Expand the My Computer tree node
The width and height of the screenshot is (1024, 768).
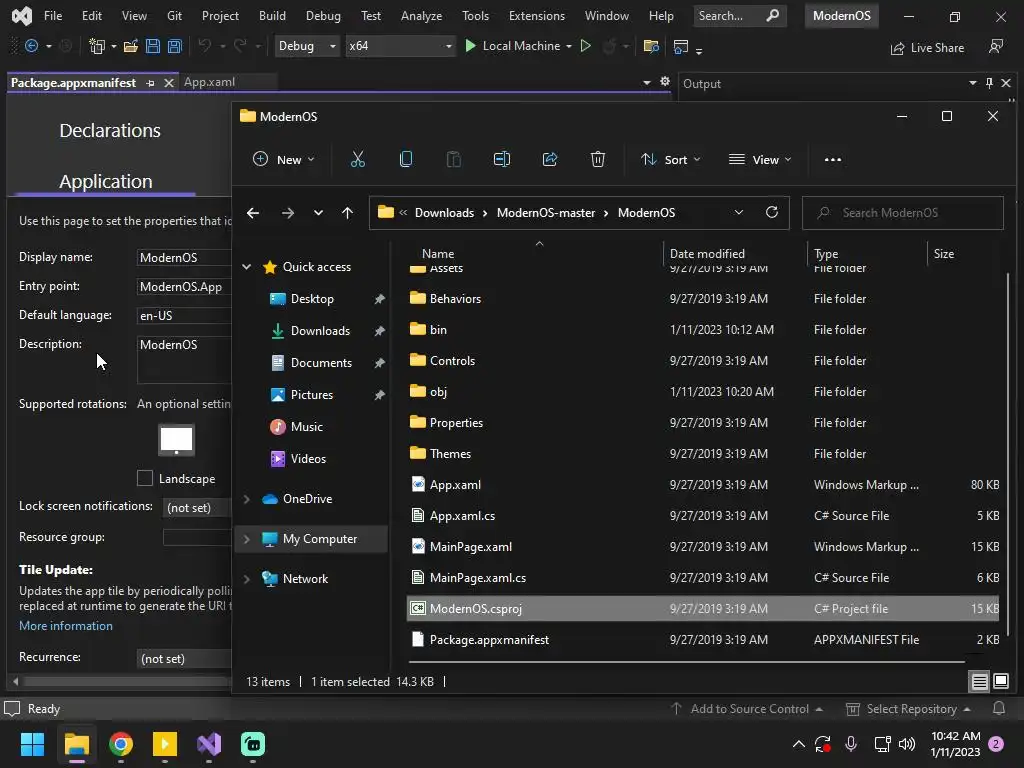(247, 539)
